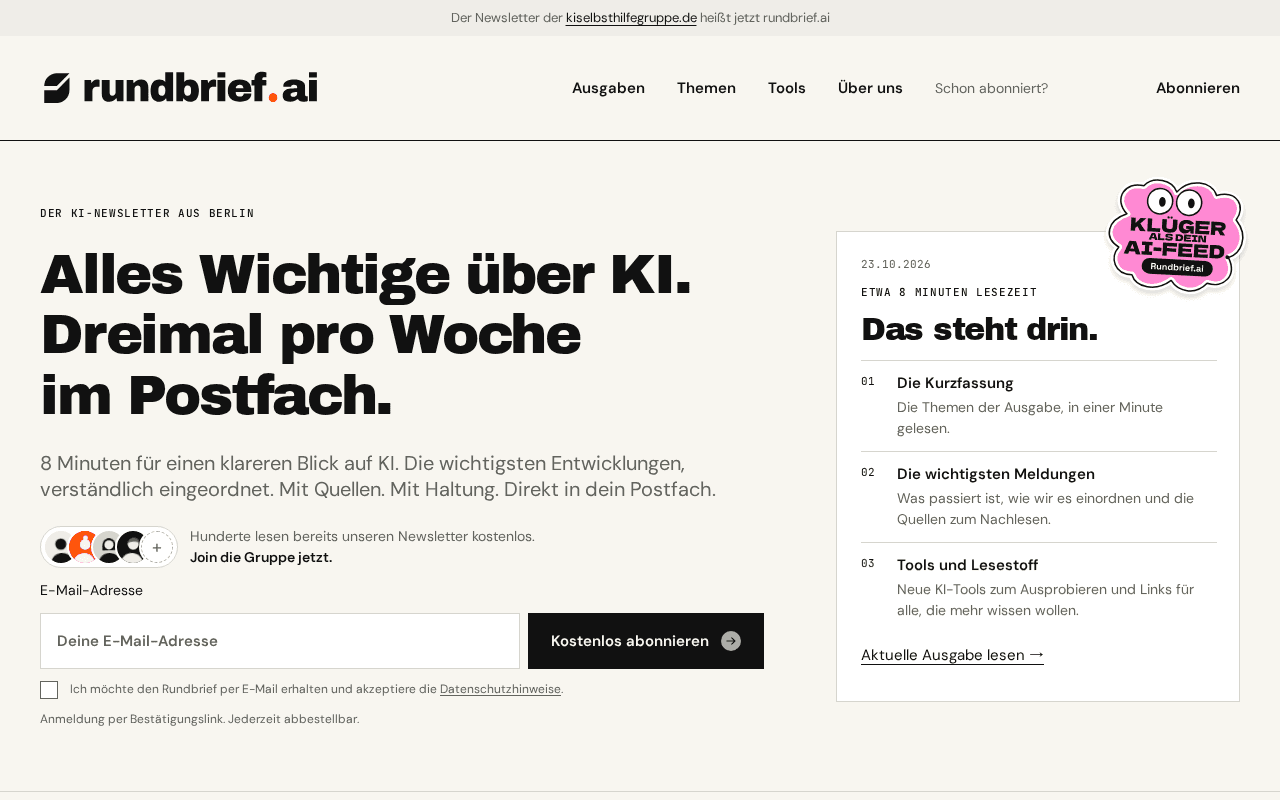Open the Datenschutzhinweise link
Screen dimensions: 1280x800
[500, 689]
